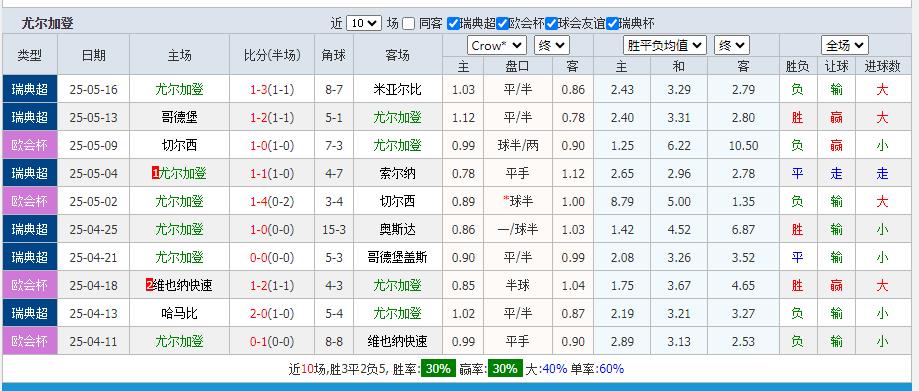919x391 pixels.
Task: Open the 胜平负均值 odds type dropdown
Action: pyautogui.click(x=664, y=45)
